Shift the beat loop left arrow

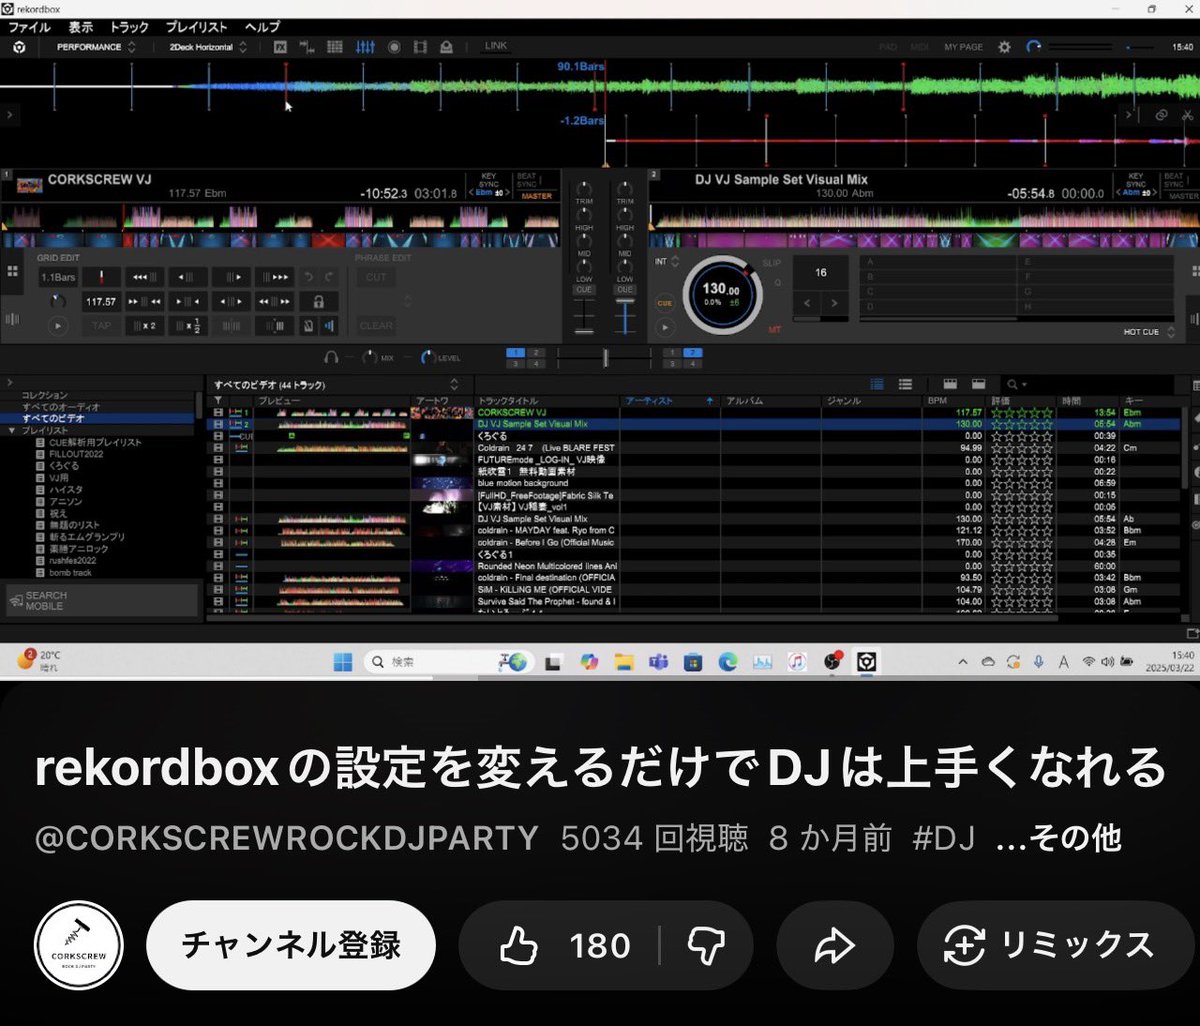pyautogui.click(x=806, y=302)
